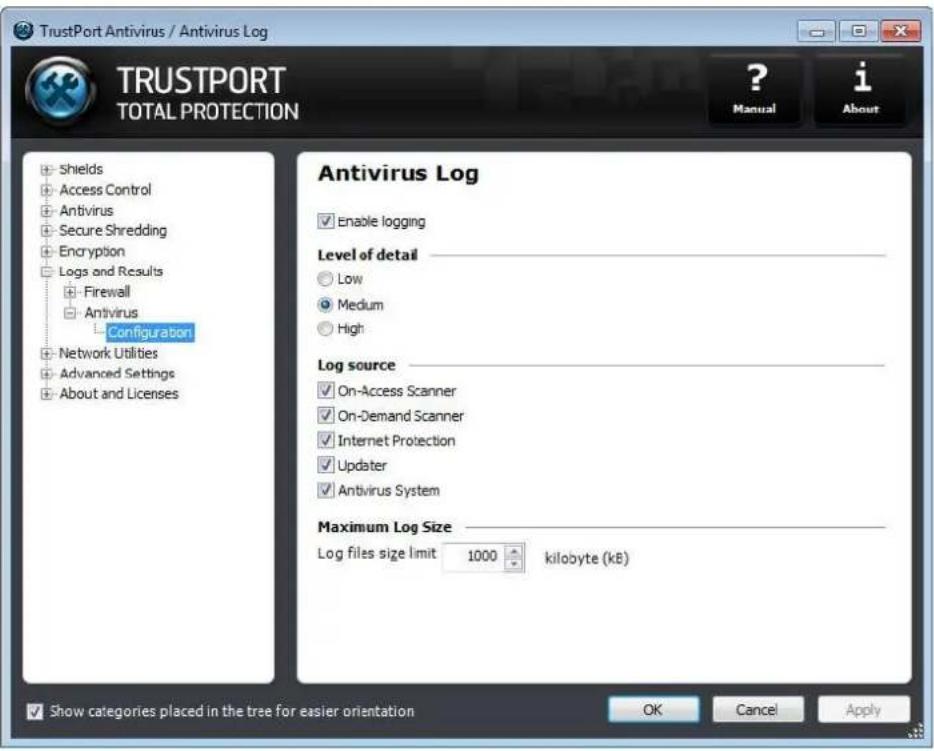Expand the Access Control node
The width and height of the screenshot is (934, 751).
(x=46, y=191)
